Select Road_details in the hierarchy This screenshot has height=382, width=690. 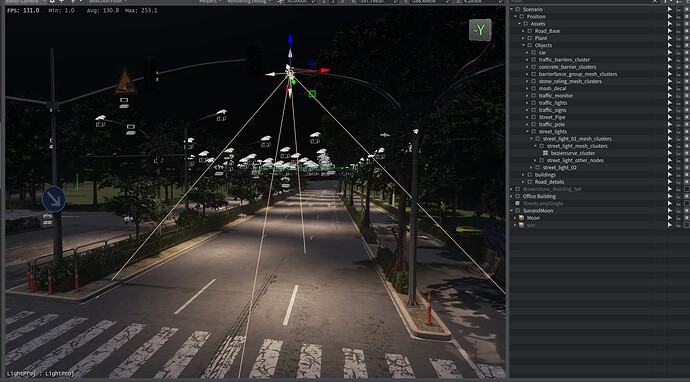pyautogui.click(x=549, y=182)
